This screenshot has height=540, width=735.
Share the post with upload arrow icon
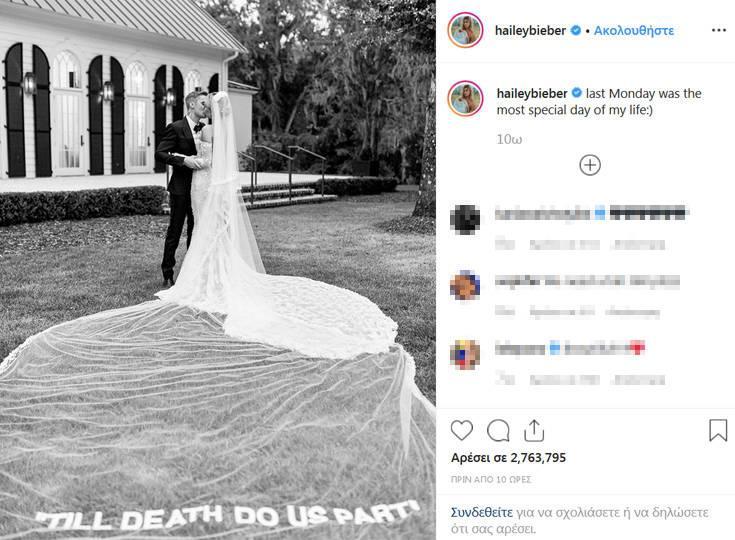coord(534,430)
